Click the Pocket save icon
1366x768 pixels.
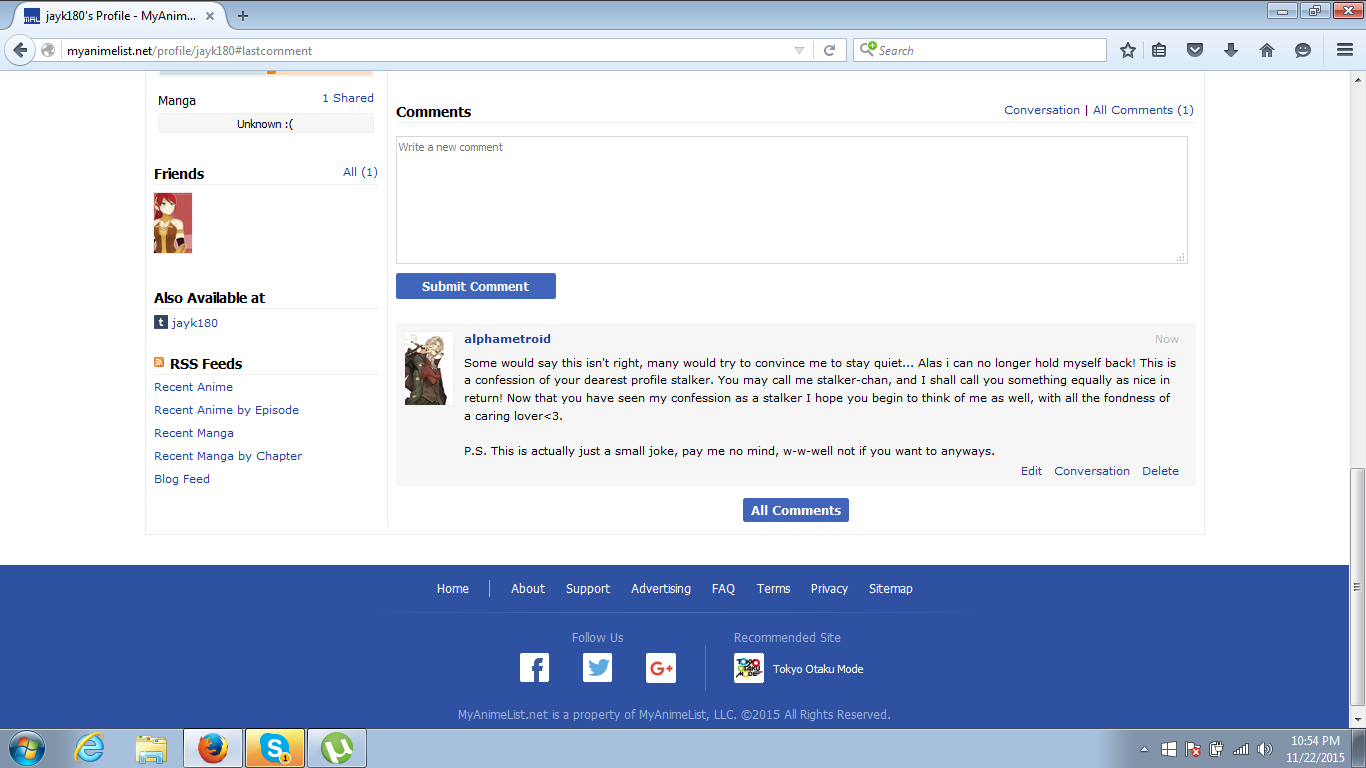click(1194, 50)
